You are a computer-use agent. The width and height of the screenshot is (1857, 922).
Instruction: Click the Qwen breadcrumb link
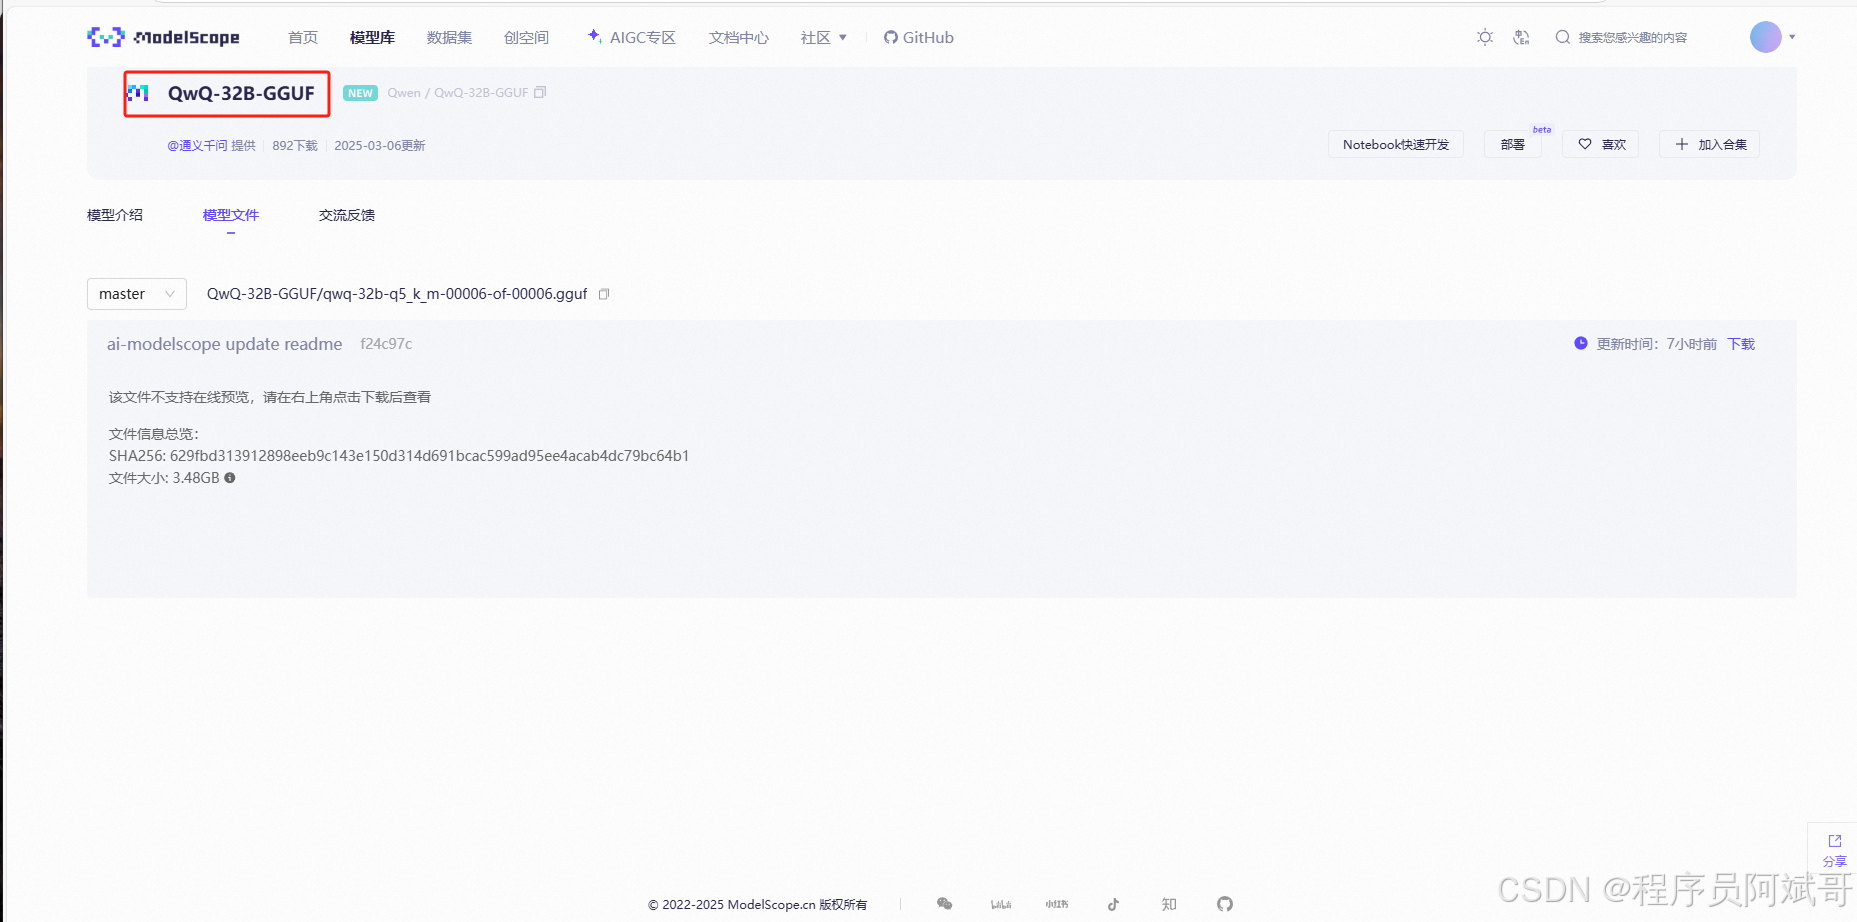pos(404,93)
